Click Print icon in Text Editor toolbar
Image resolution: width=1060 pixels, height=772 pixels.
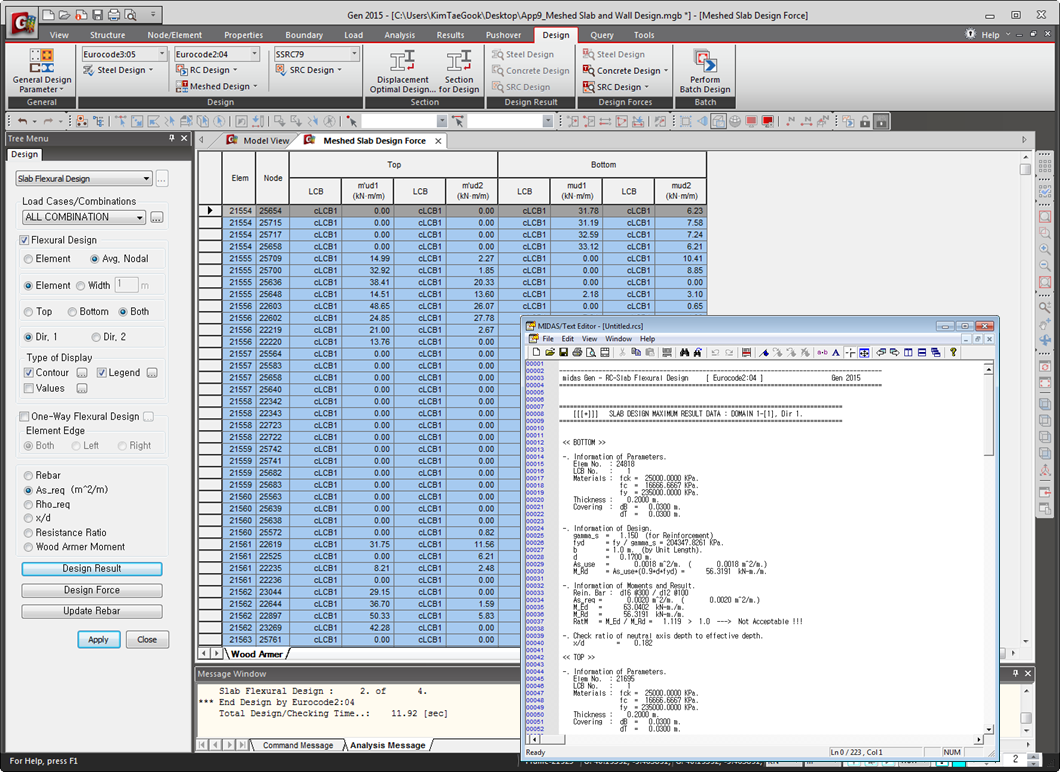(577, 352)
